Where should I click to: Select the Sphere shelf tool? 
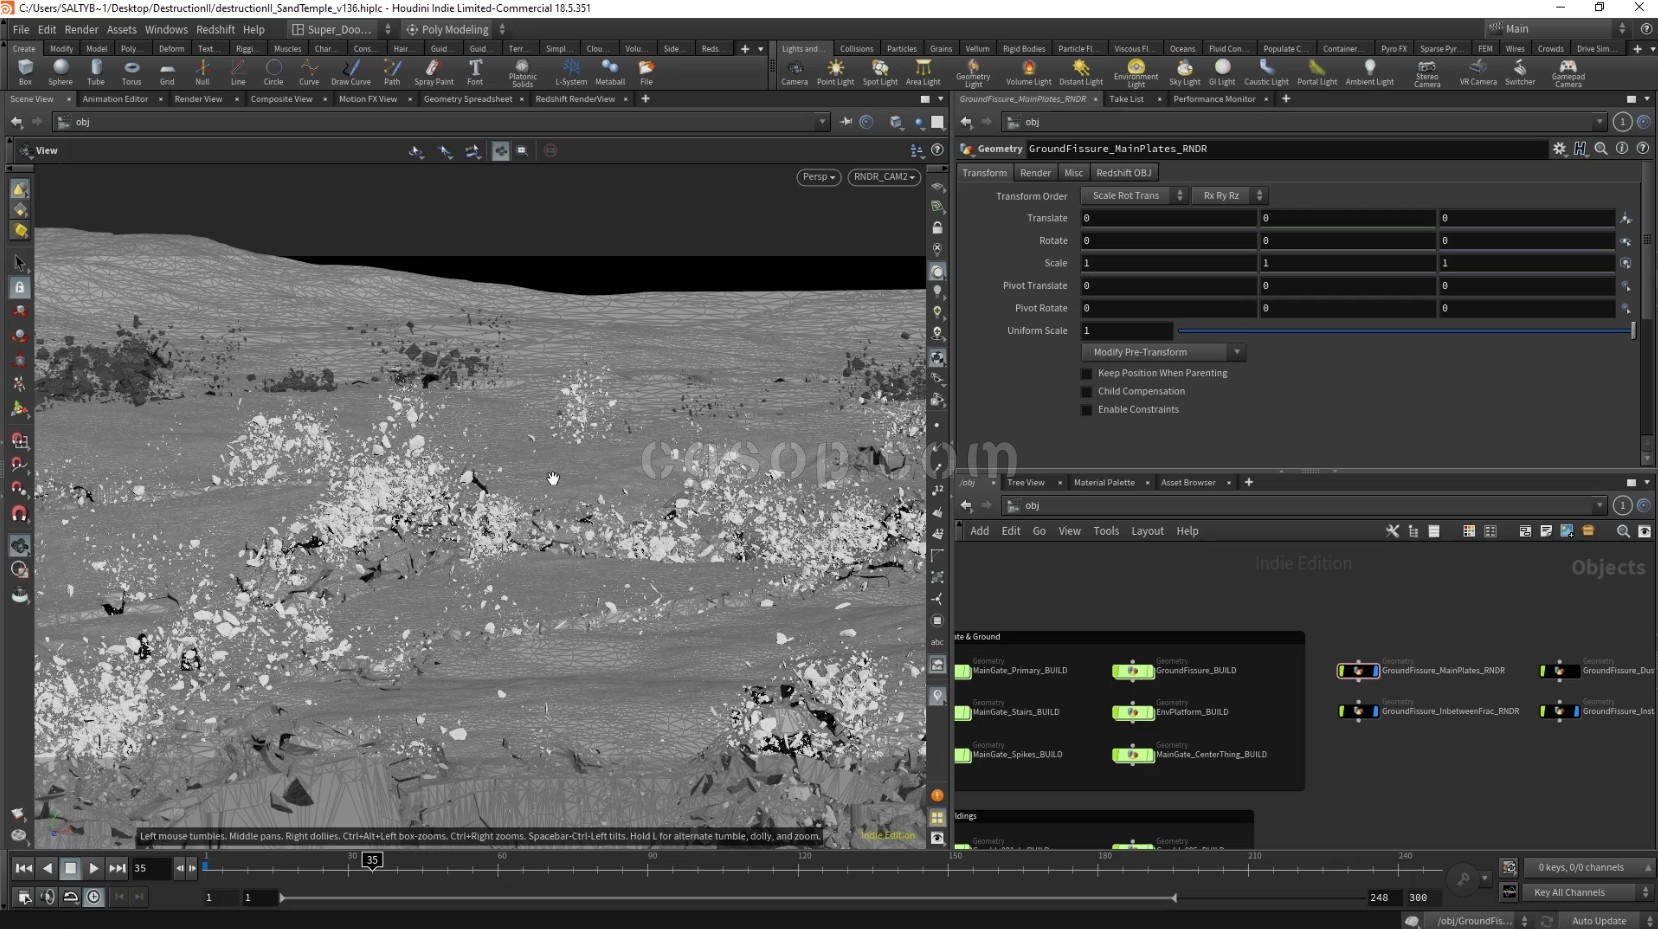point(60,71)
